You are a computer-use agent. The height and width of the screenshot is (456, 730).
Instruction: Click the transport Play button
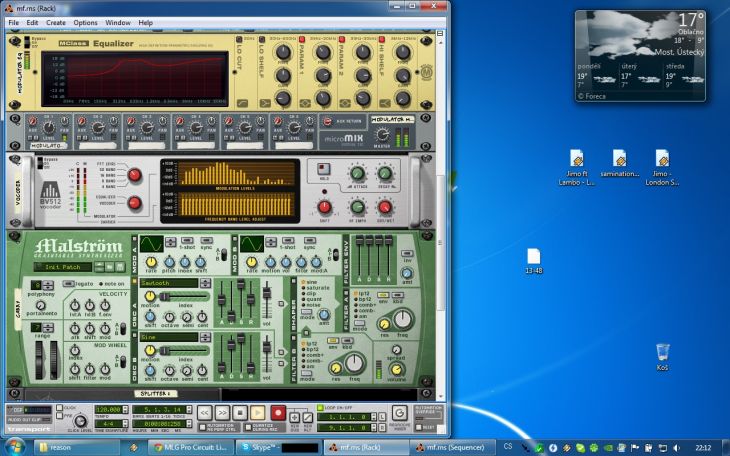click(257, 412)
